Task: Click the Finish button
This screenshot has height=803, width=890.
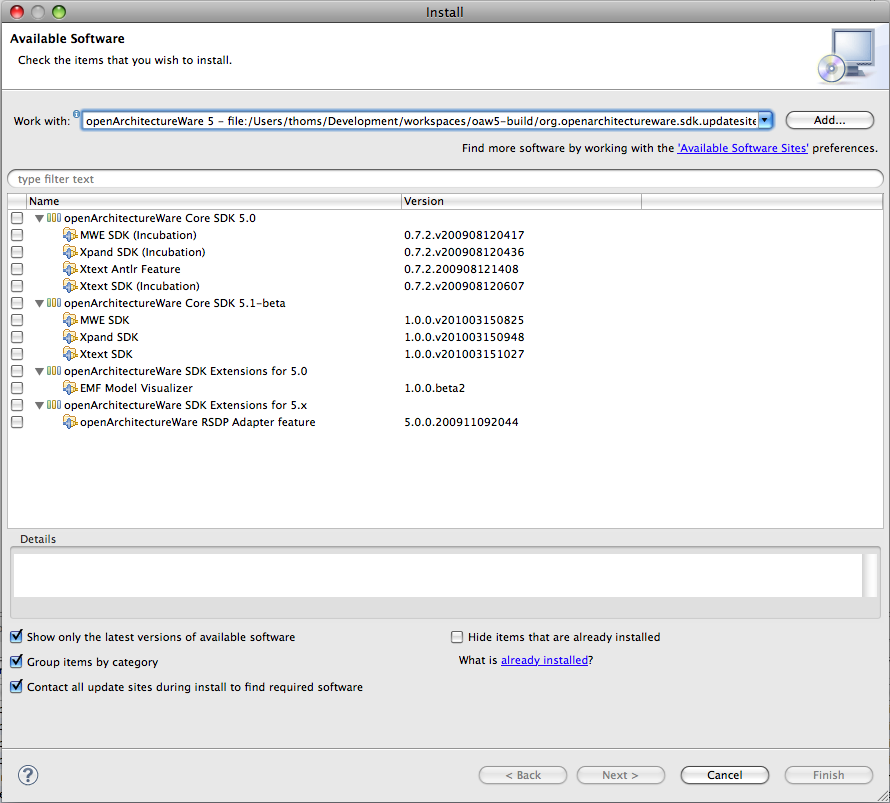Action: 829,775
